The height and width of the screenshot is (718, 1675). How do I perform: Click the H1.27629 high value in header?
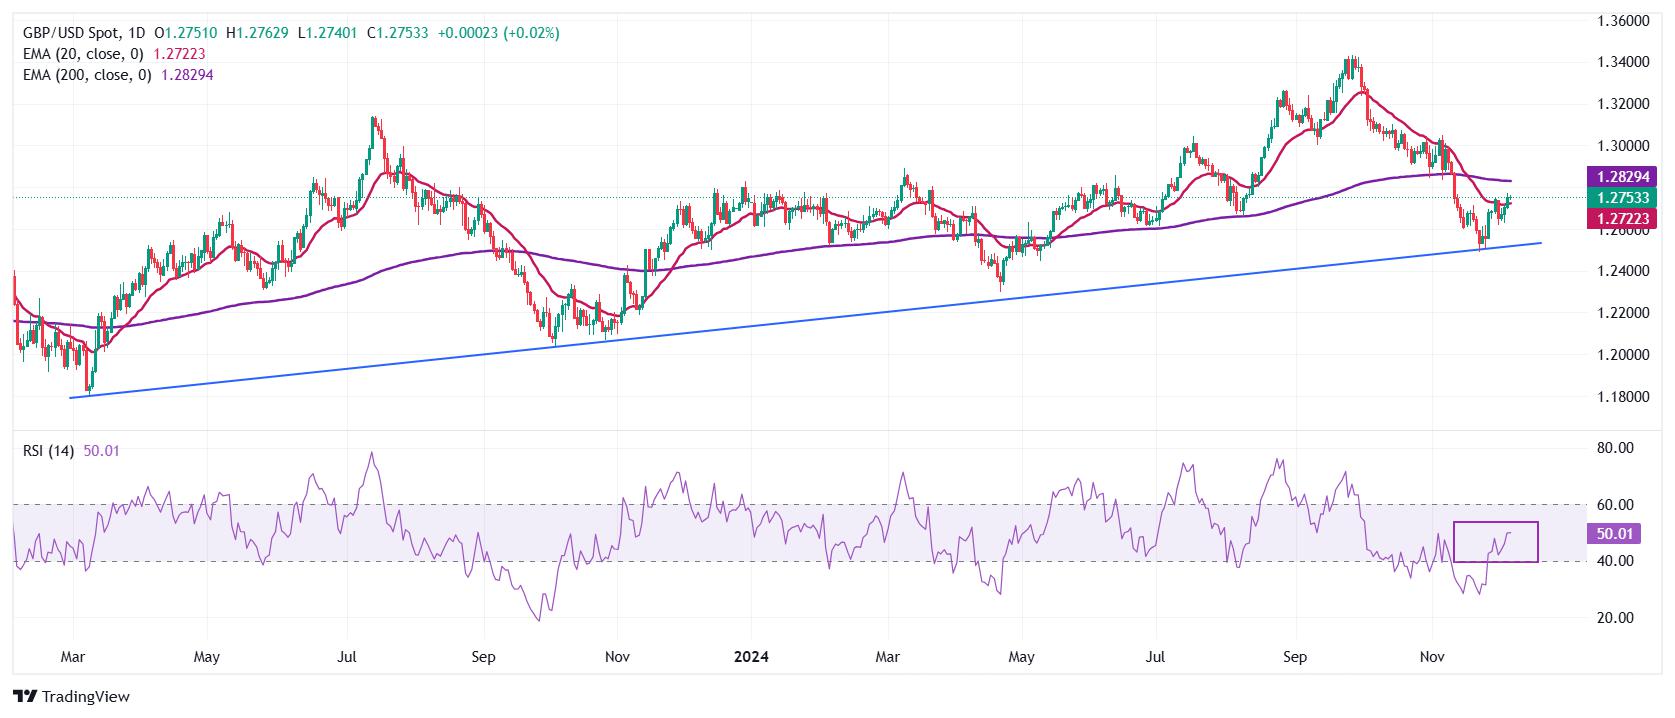[258, 33]
